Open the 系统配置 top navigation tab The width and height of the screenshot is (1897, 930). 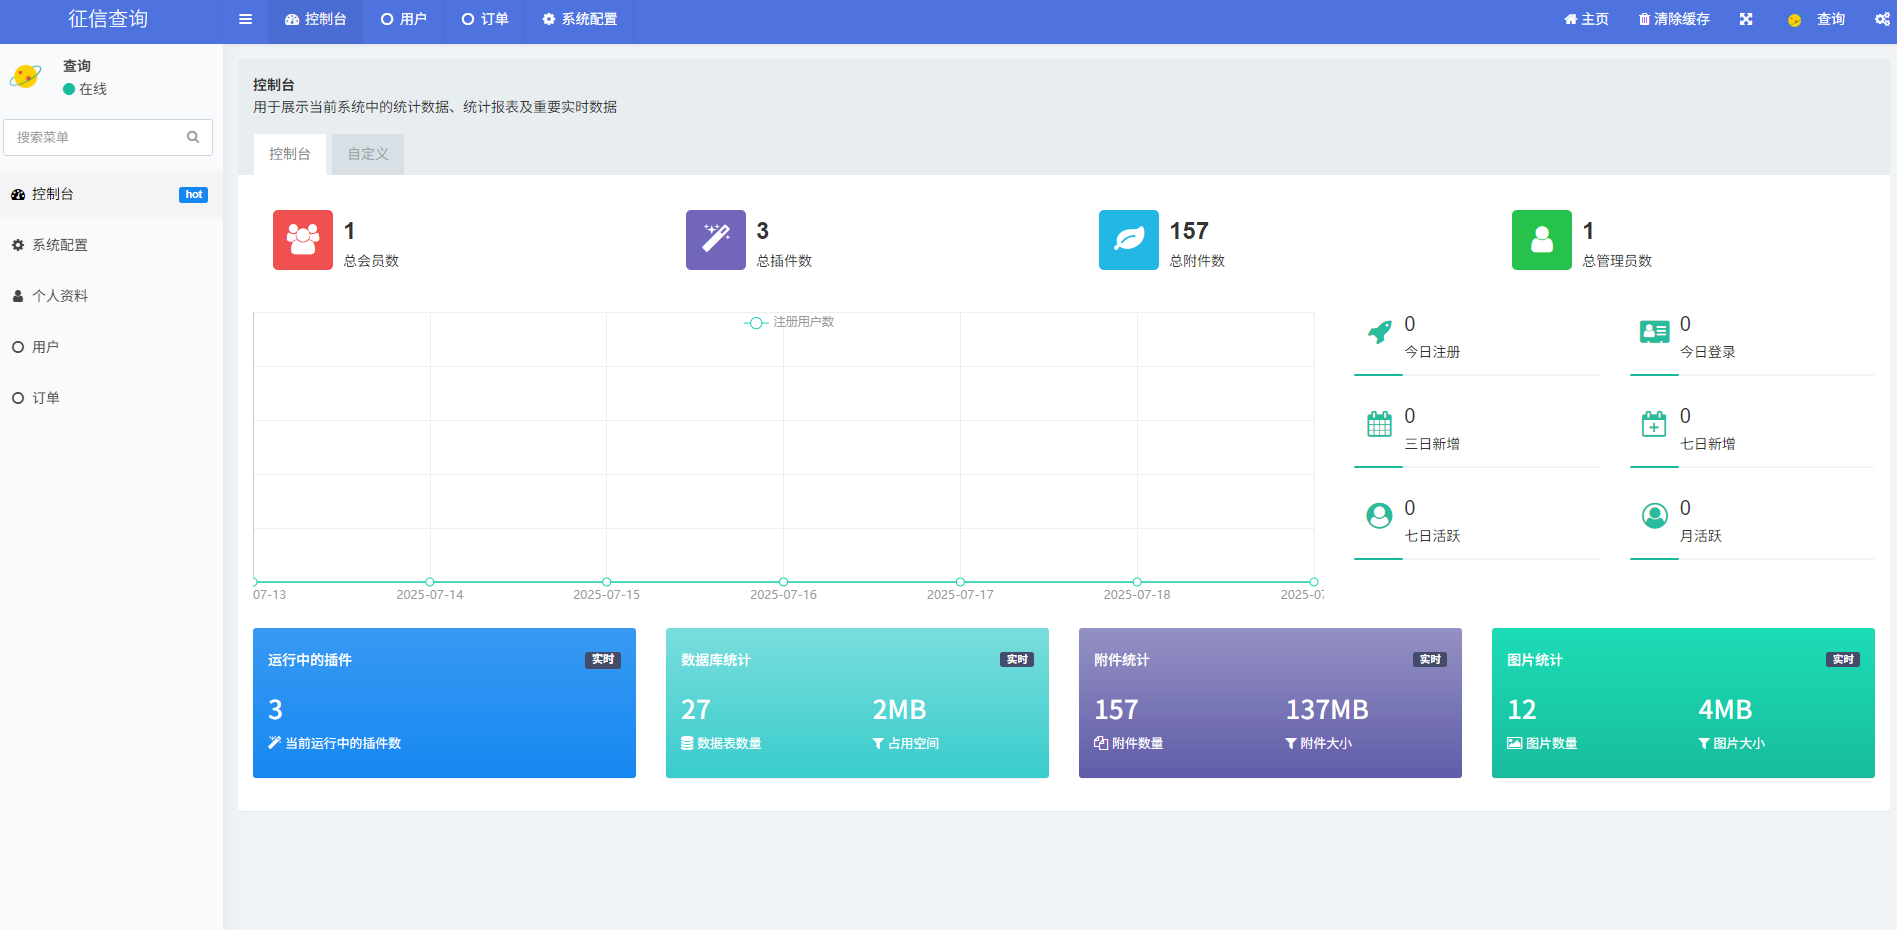point(580,19)
